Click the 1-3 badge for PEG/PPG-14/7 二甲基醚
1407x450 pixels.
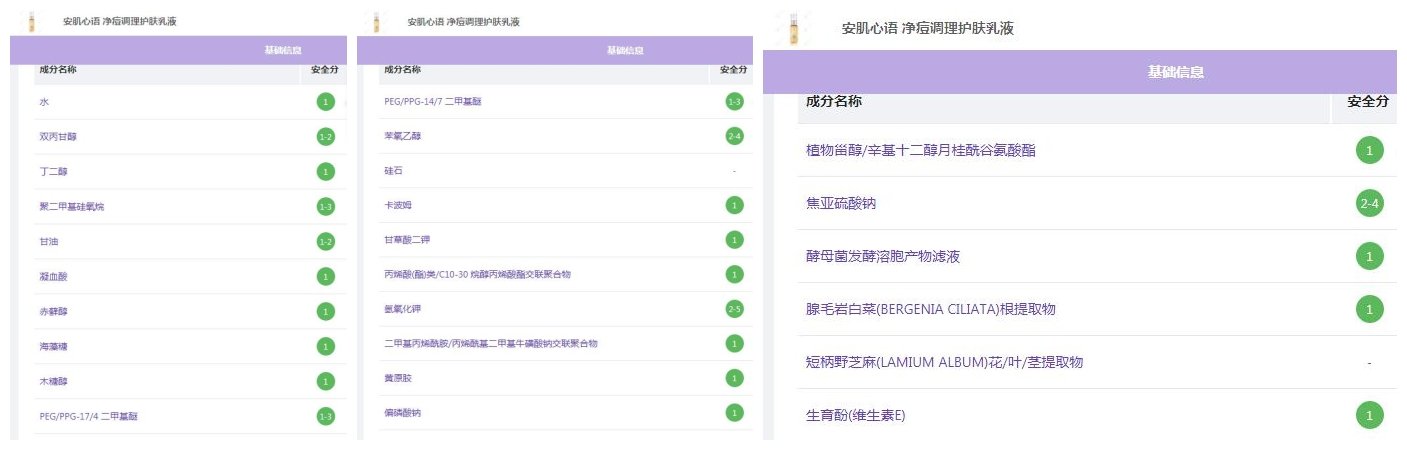click(735, 101)
